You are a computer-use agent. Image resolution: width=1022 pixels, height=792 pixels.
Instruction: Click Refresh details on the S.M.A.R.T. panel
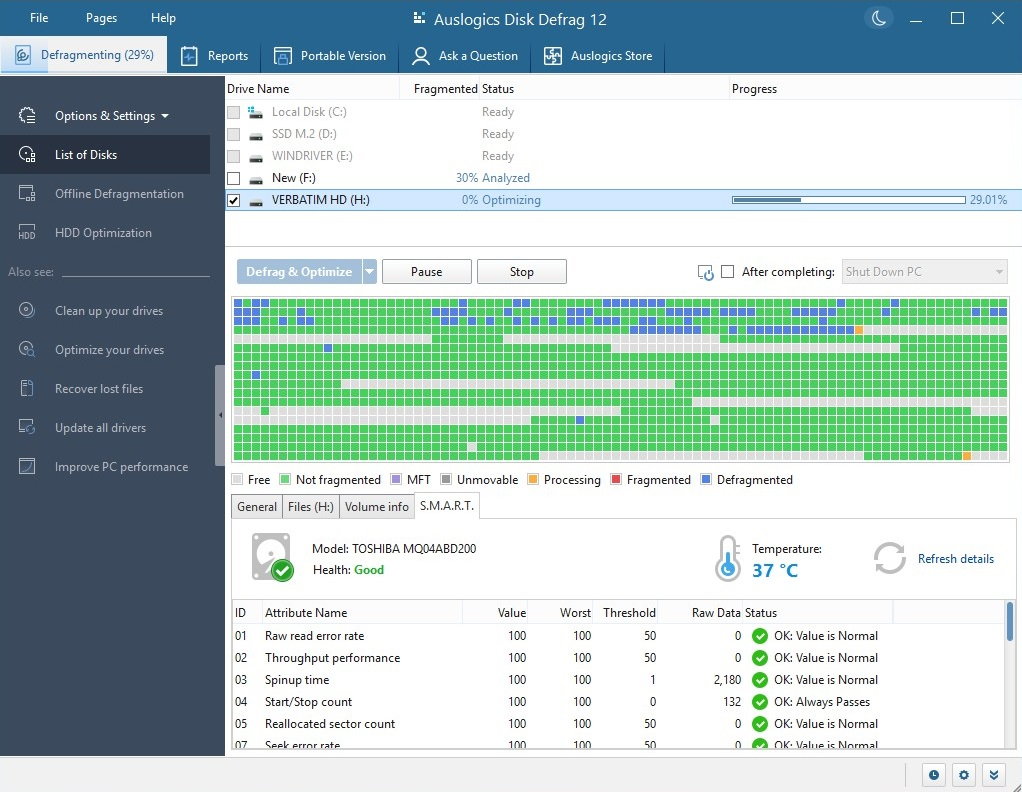[x=955, y=558]
